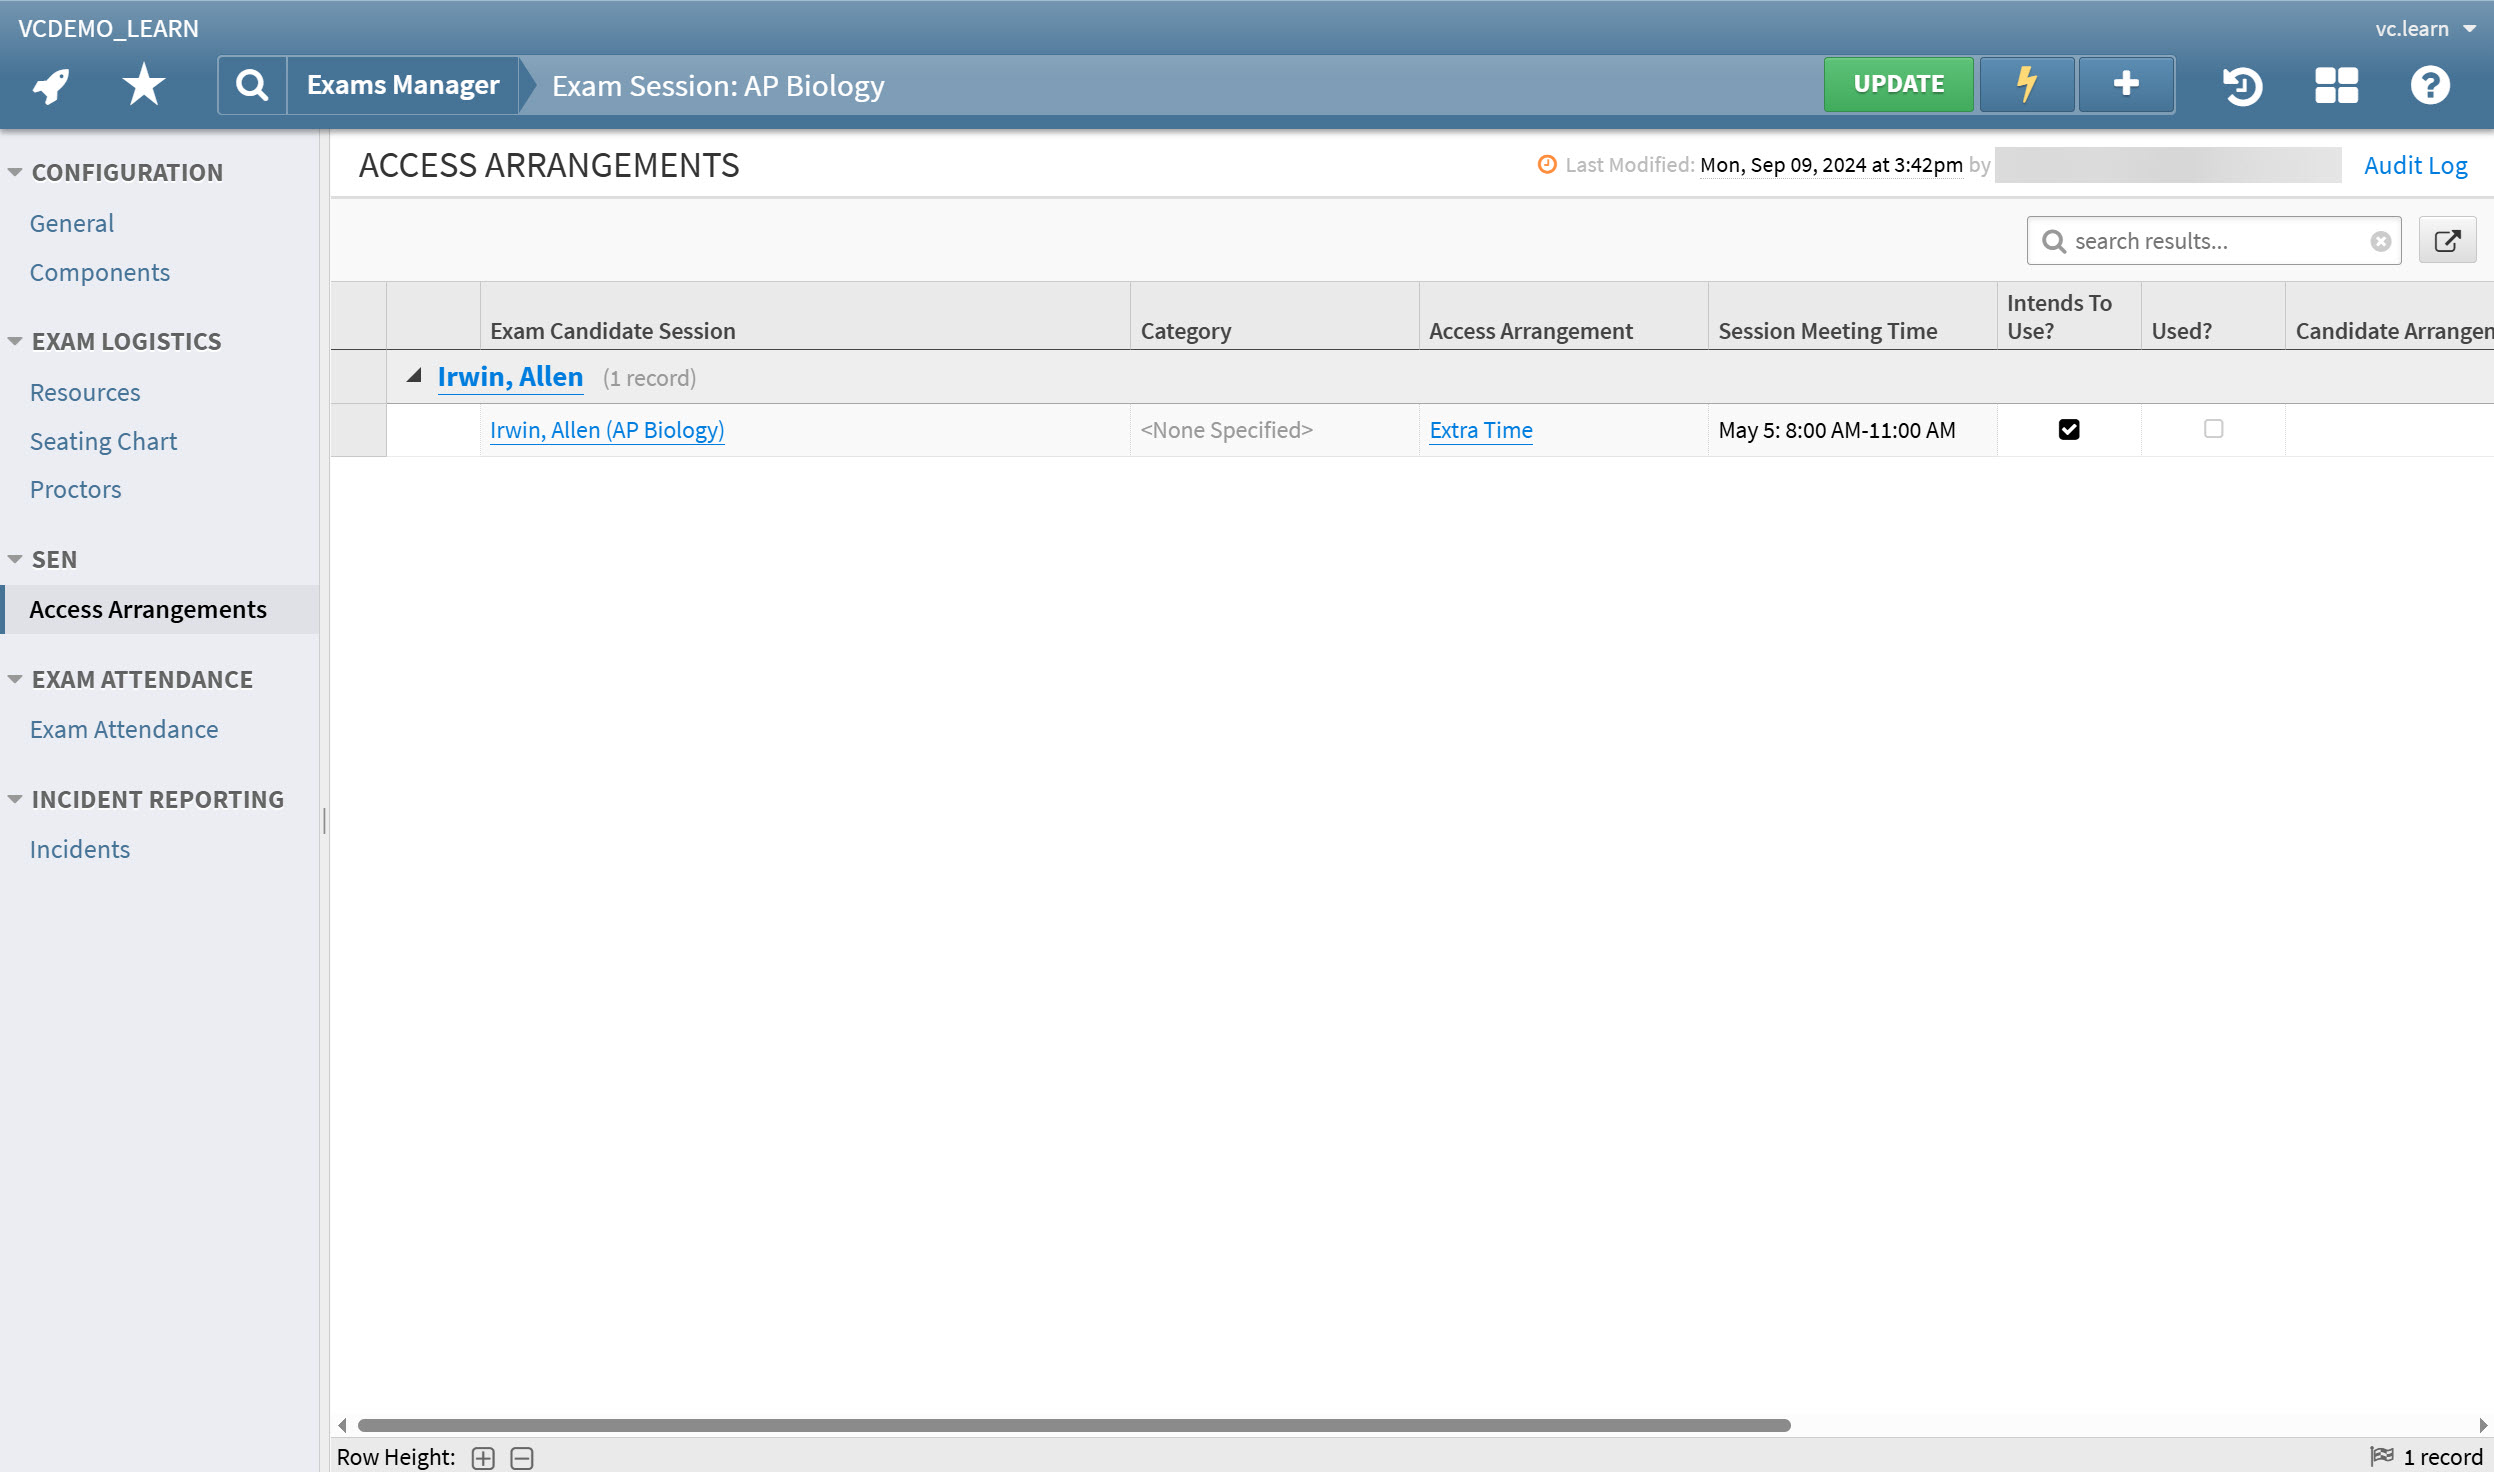Open the history clock icon

[x=2242, y=85]
